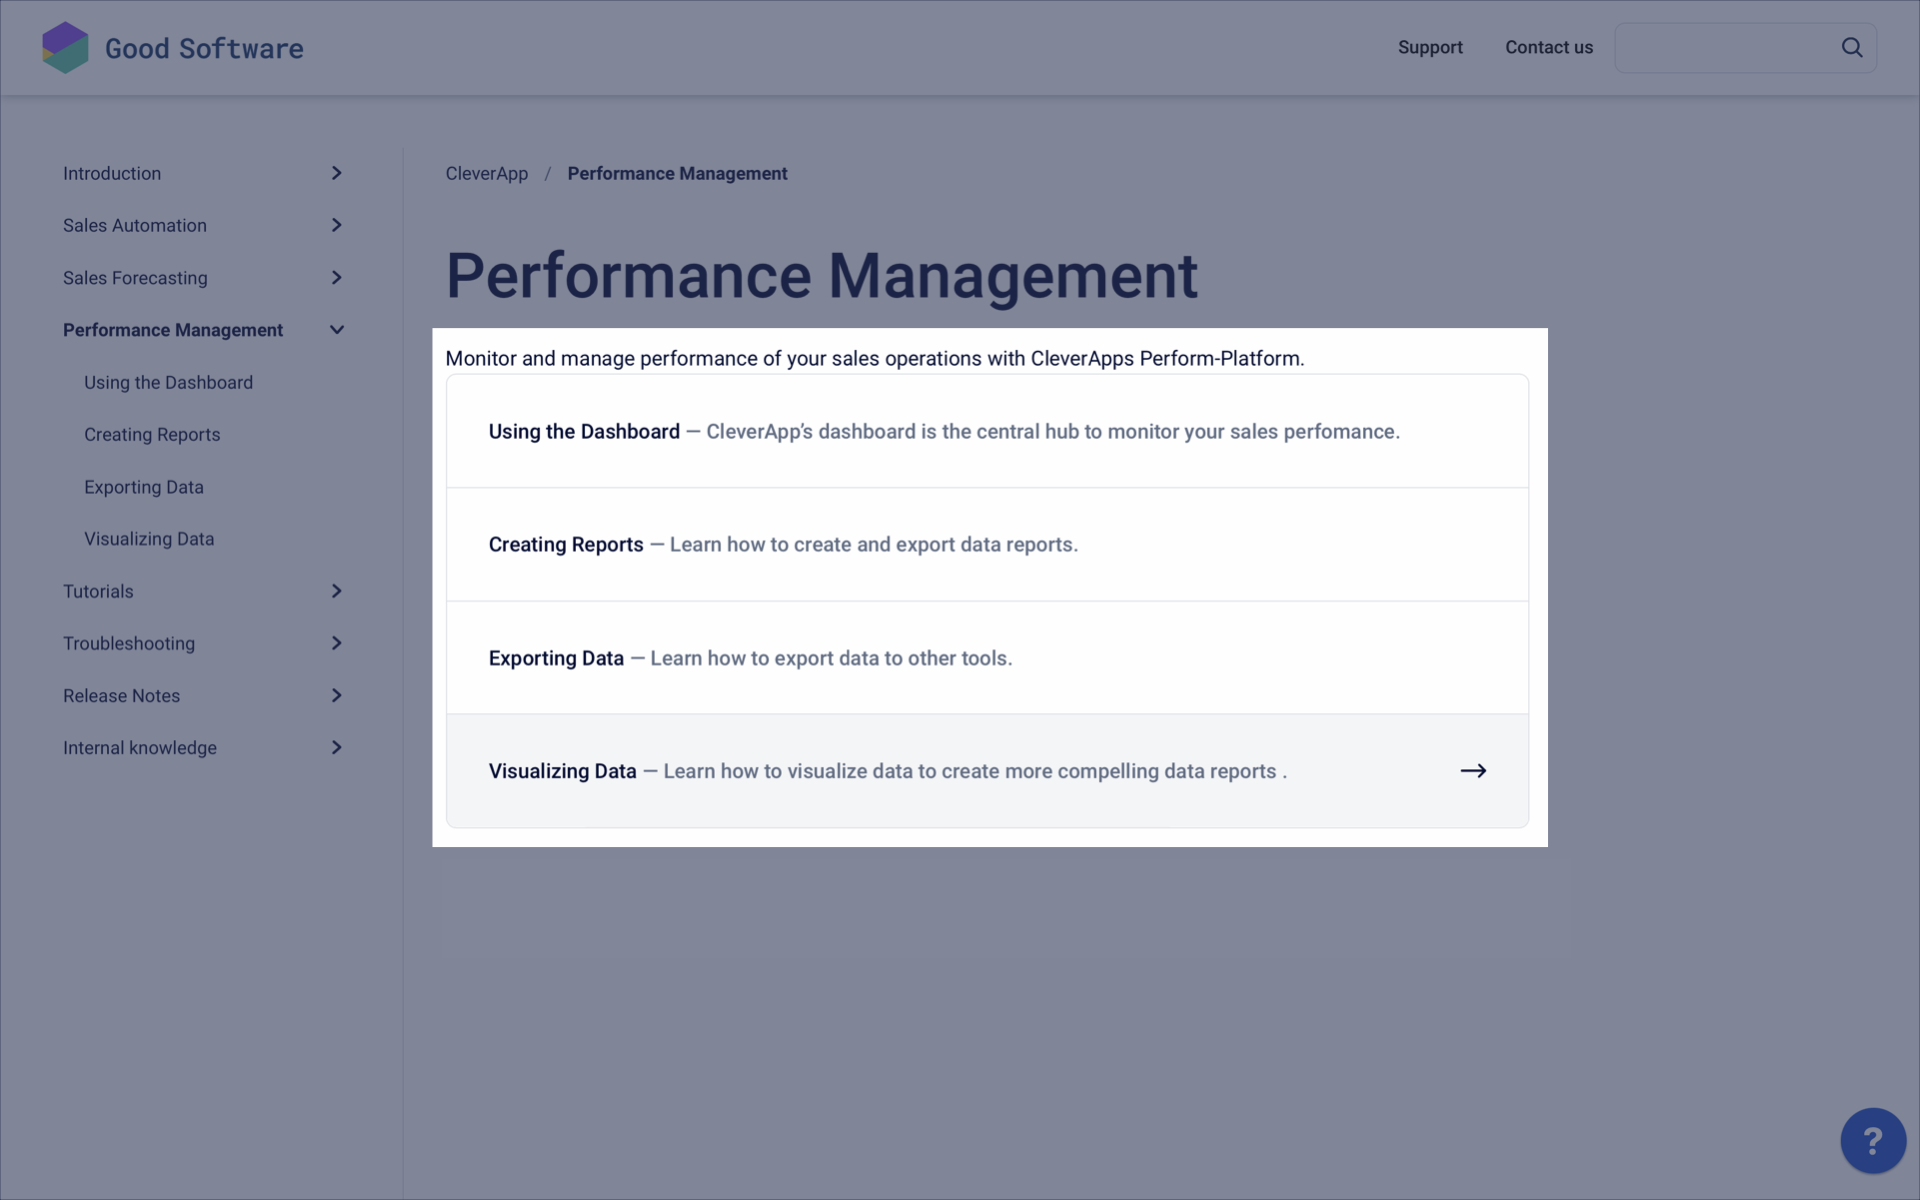Image resolution: width=1920 pixels, height=1200 pixels.
Task: Open the Creating Reports page
Action: (565, 543)
